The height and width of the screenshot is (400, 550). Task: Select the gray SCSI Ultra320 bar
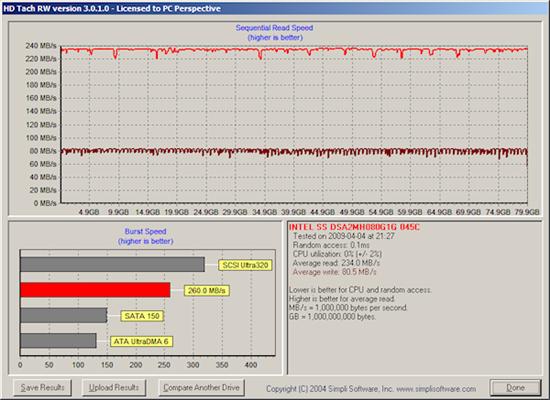point(112,265)
